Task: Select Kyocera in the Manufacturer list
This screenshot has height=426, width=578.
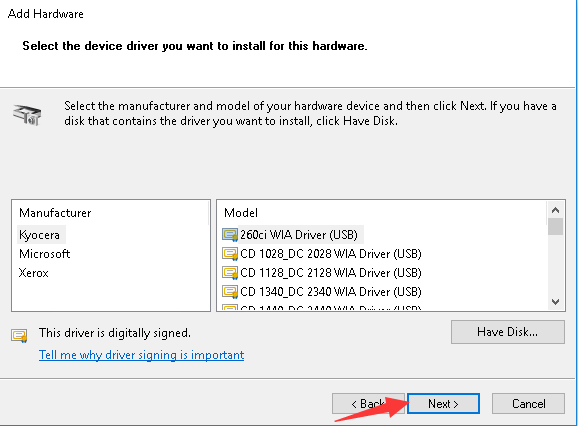Action: click(x=39, y=235)
